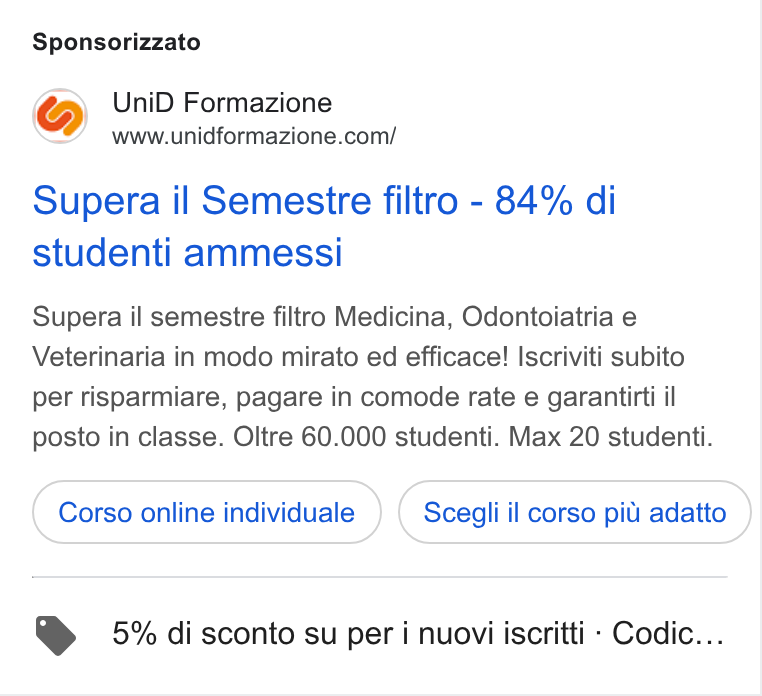Click the gray price tag icon
This screenshot has height=696, width=762.
click(x=56, y=635)
